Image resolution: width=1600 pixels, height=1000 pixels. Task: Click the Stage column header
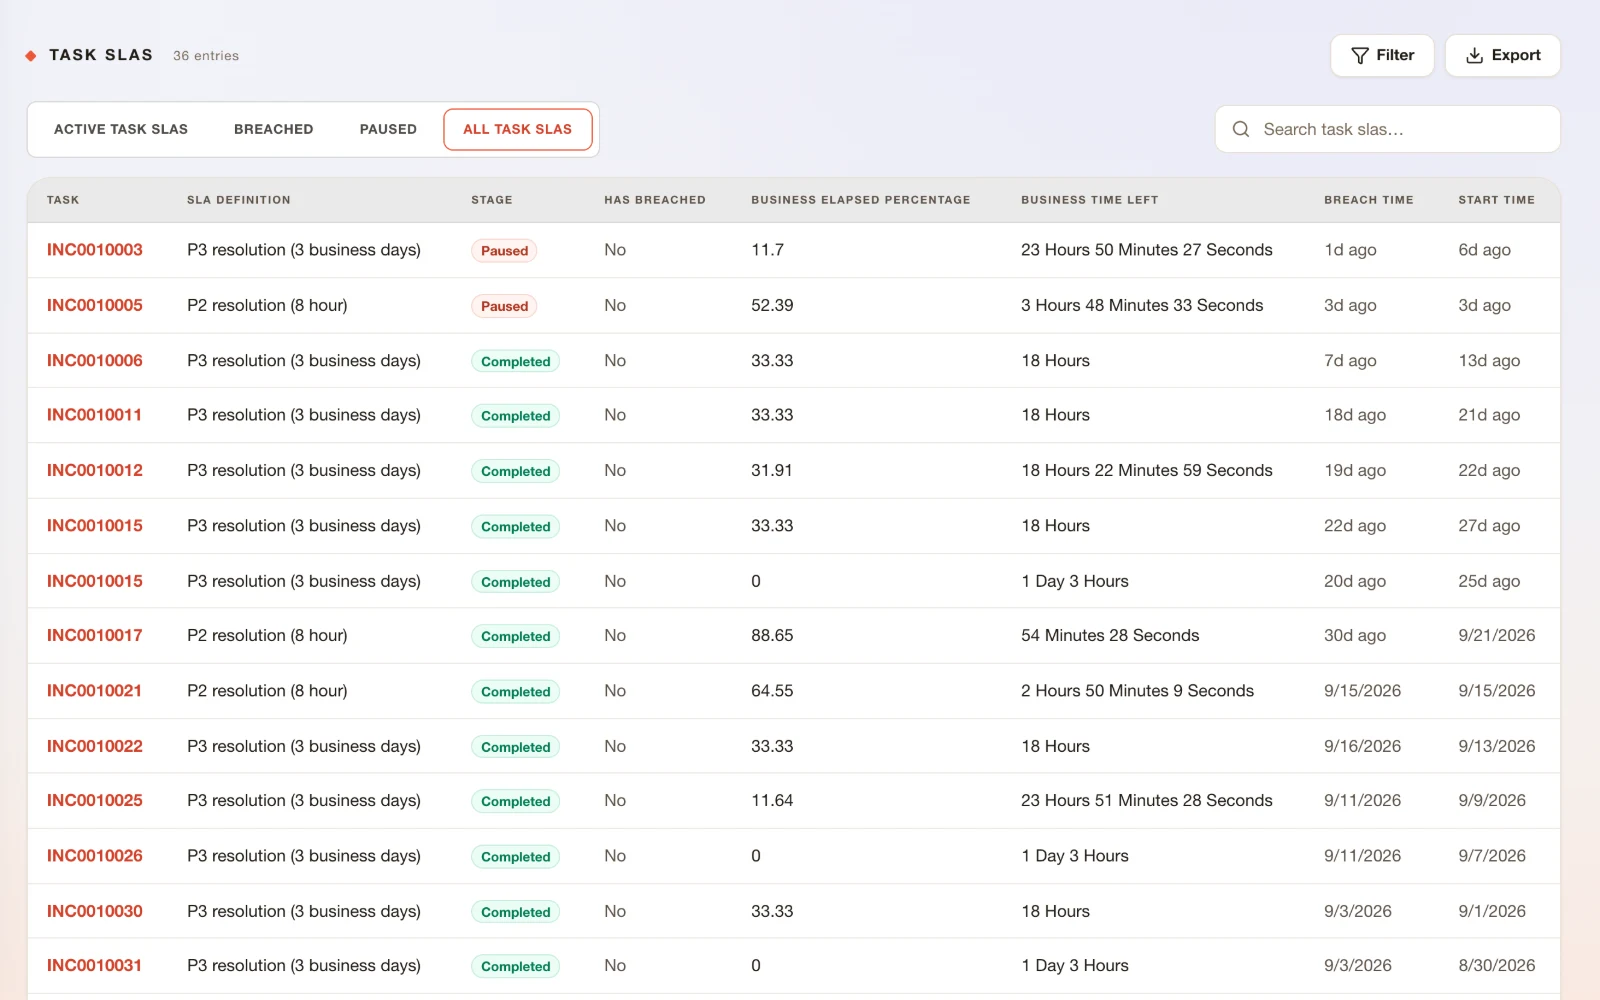[492, 200]
